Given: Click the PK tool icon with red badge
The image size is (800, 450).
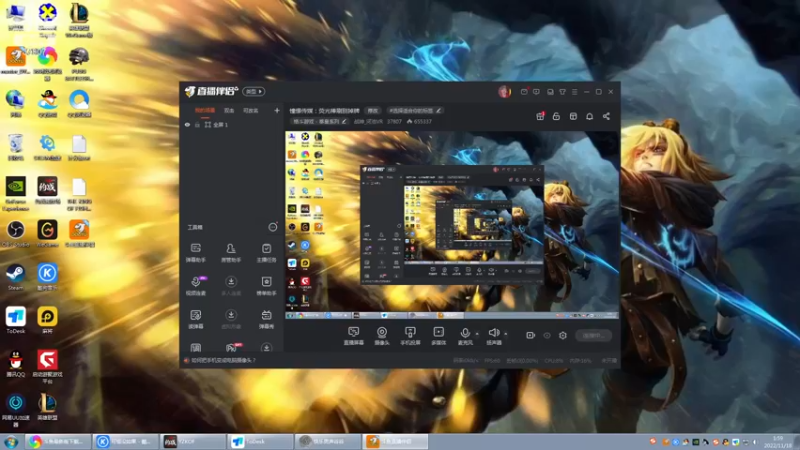Looking at the screenshot, I should tap(232, 348).
